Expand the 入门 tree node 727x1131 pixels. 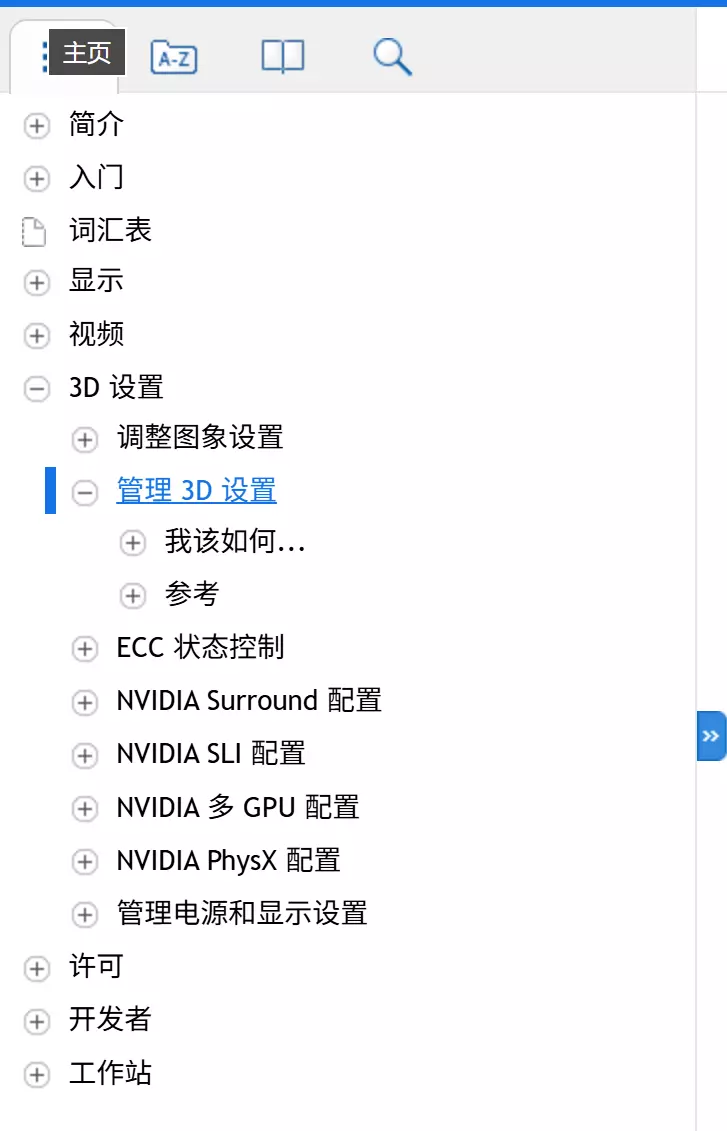(x=37, y=179)
